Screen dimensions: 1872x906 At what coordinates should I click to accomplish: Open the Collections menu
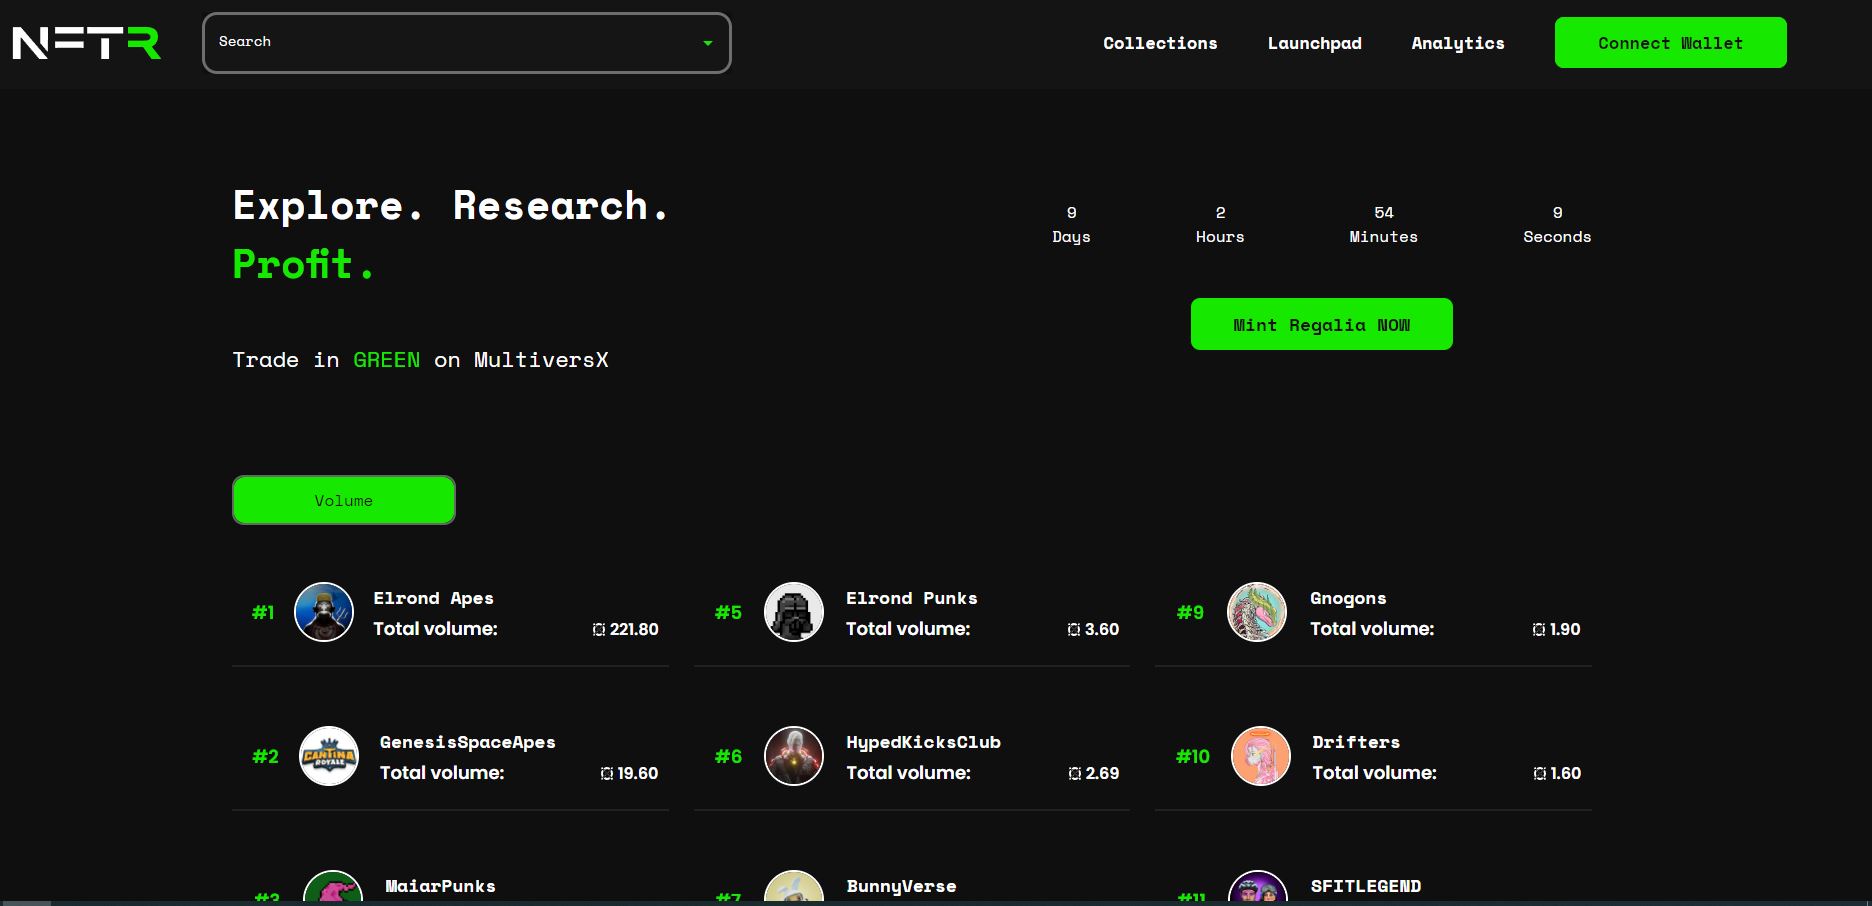tap(1160, 43)
